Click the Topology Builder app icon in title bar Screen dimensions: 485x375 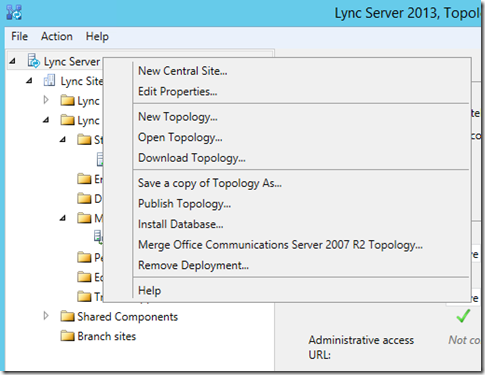click(14, 13)
